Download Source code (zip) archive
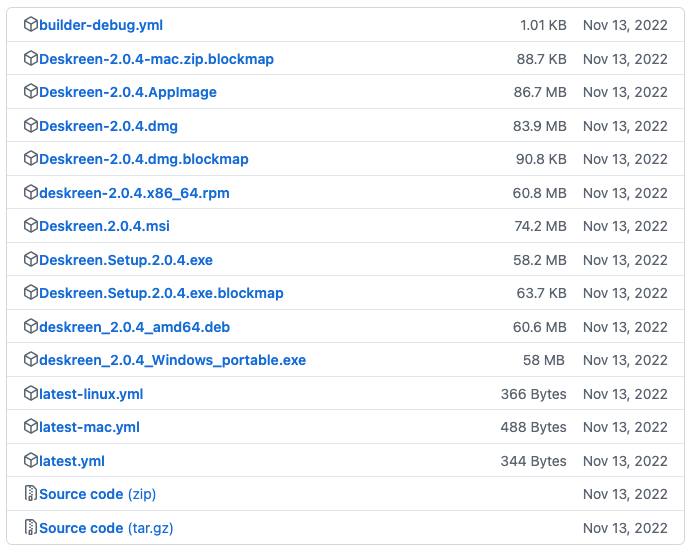The height and width of the screenshot is (553, 694). pyautogui.click(x=97, y=494)
